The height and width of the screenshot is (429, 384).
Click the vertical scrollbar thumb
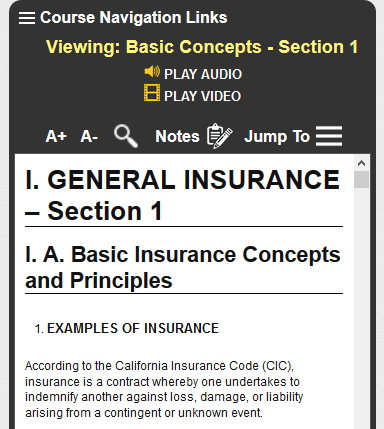coord(361,179)
